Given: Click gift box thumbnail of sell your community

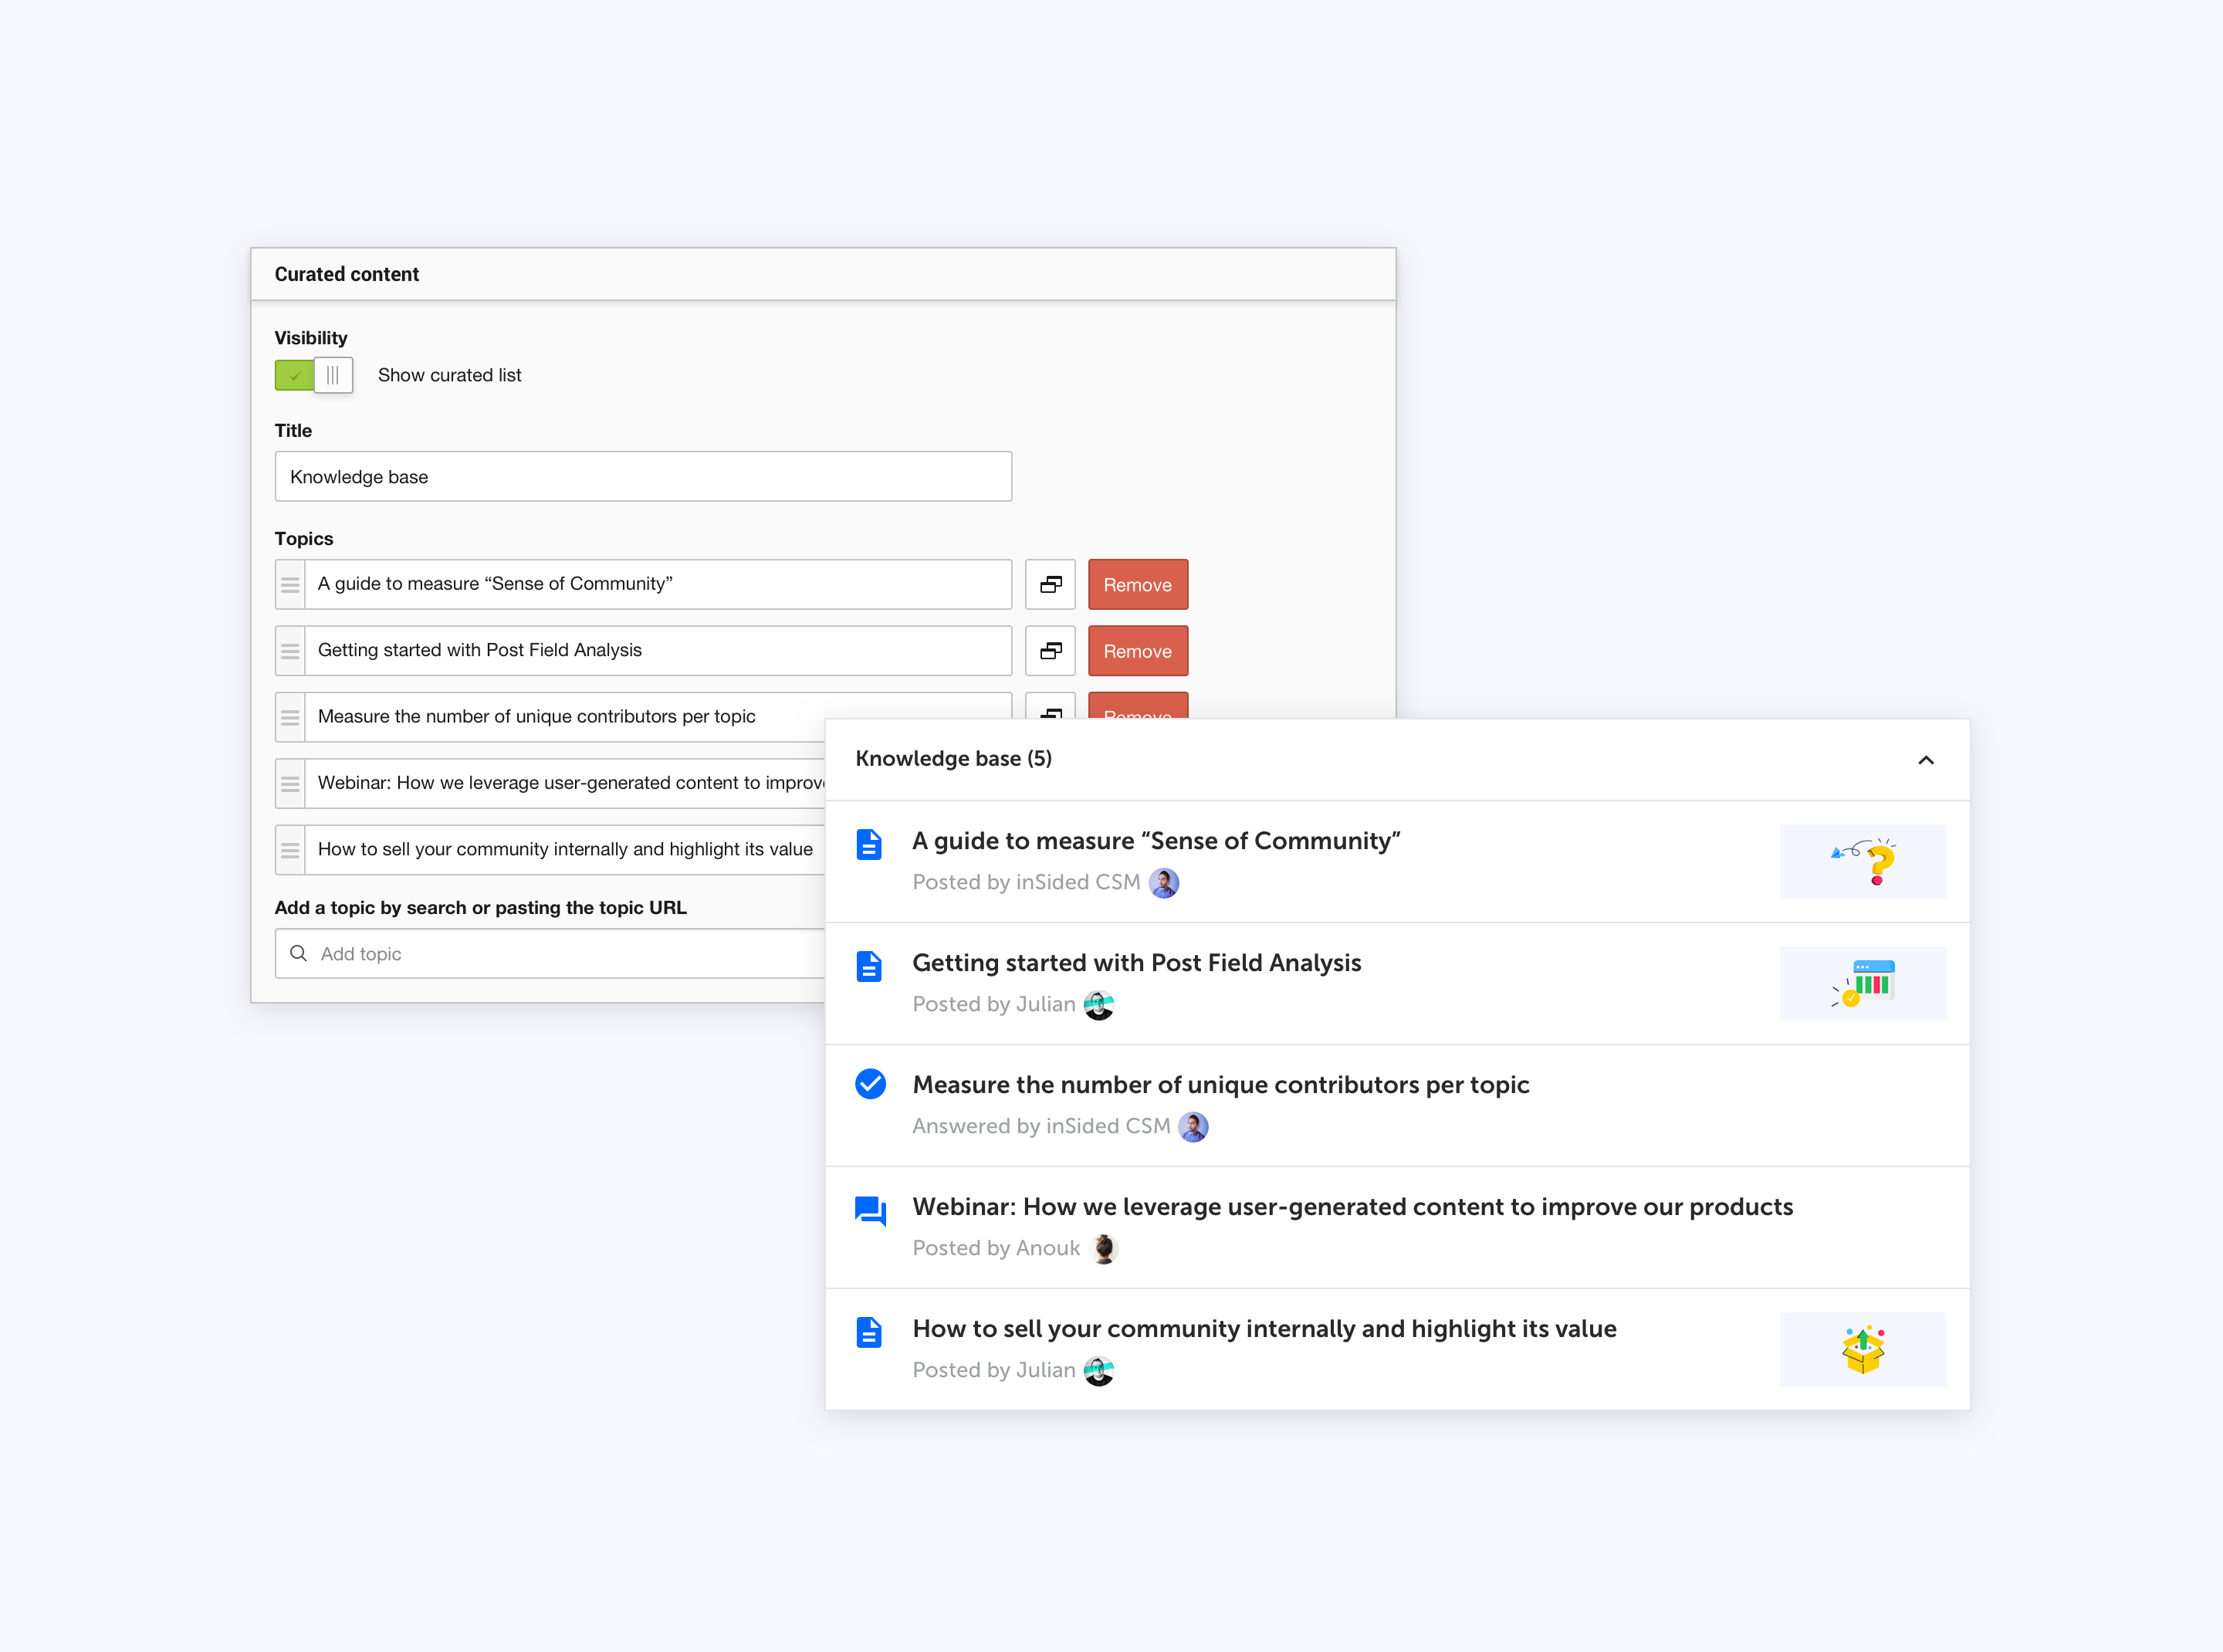Looking at the screenshot, I should 1863,1350.
